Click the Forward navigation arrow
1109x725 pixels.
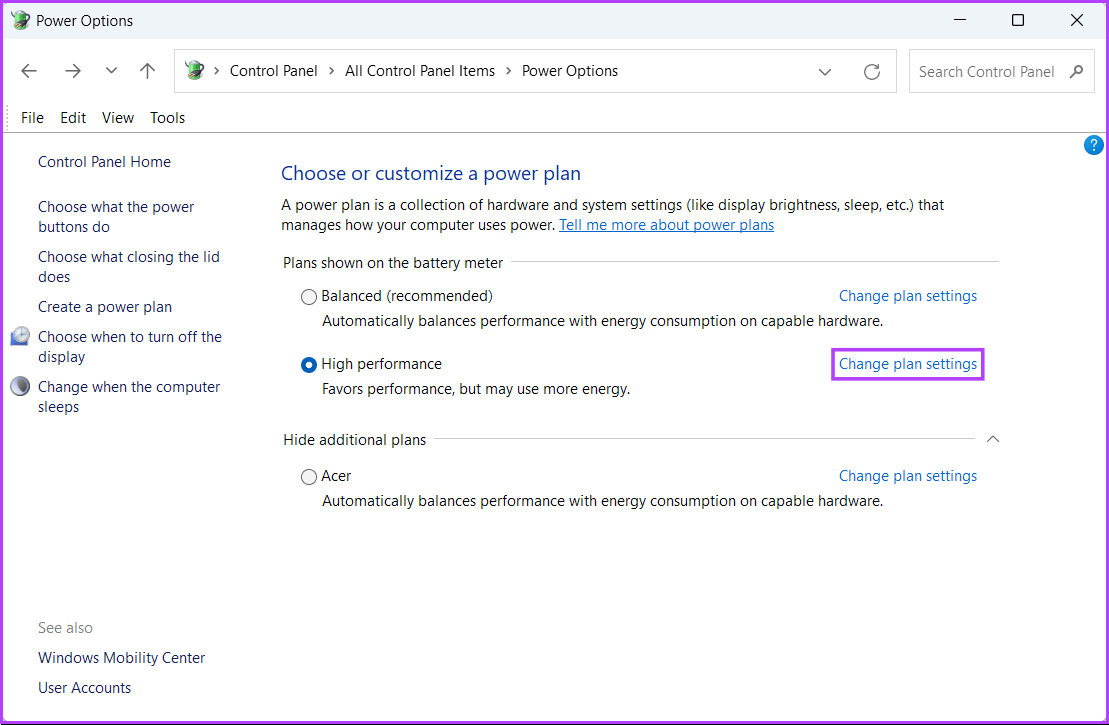pos(73,71)
